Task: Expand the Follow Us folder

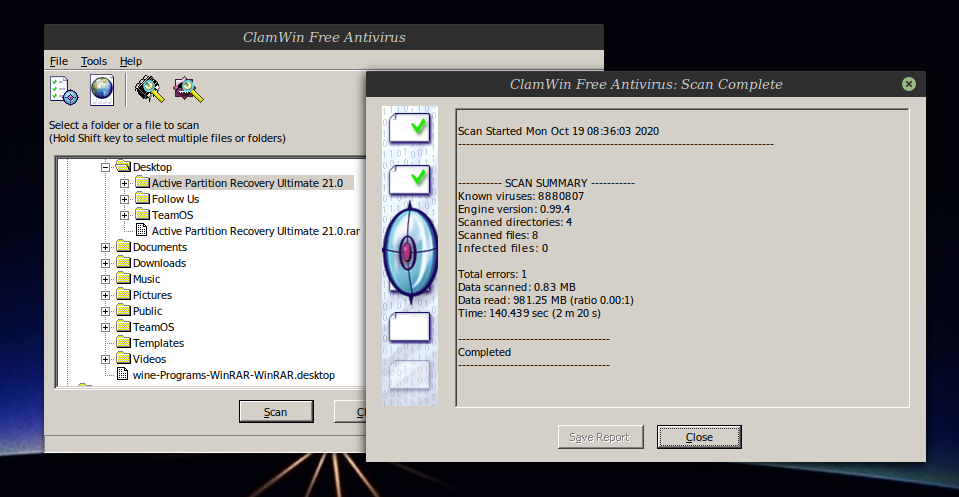Action: [x=124, y=199]
